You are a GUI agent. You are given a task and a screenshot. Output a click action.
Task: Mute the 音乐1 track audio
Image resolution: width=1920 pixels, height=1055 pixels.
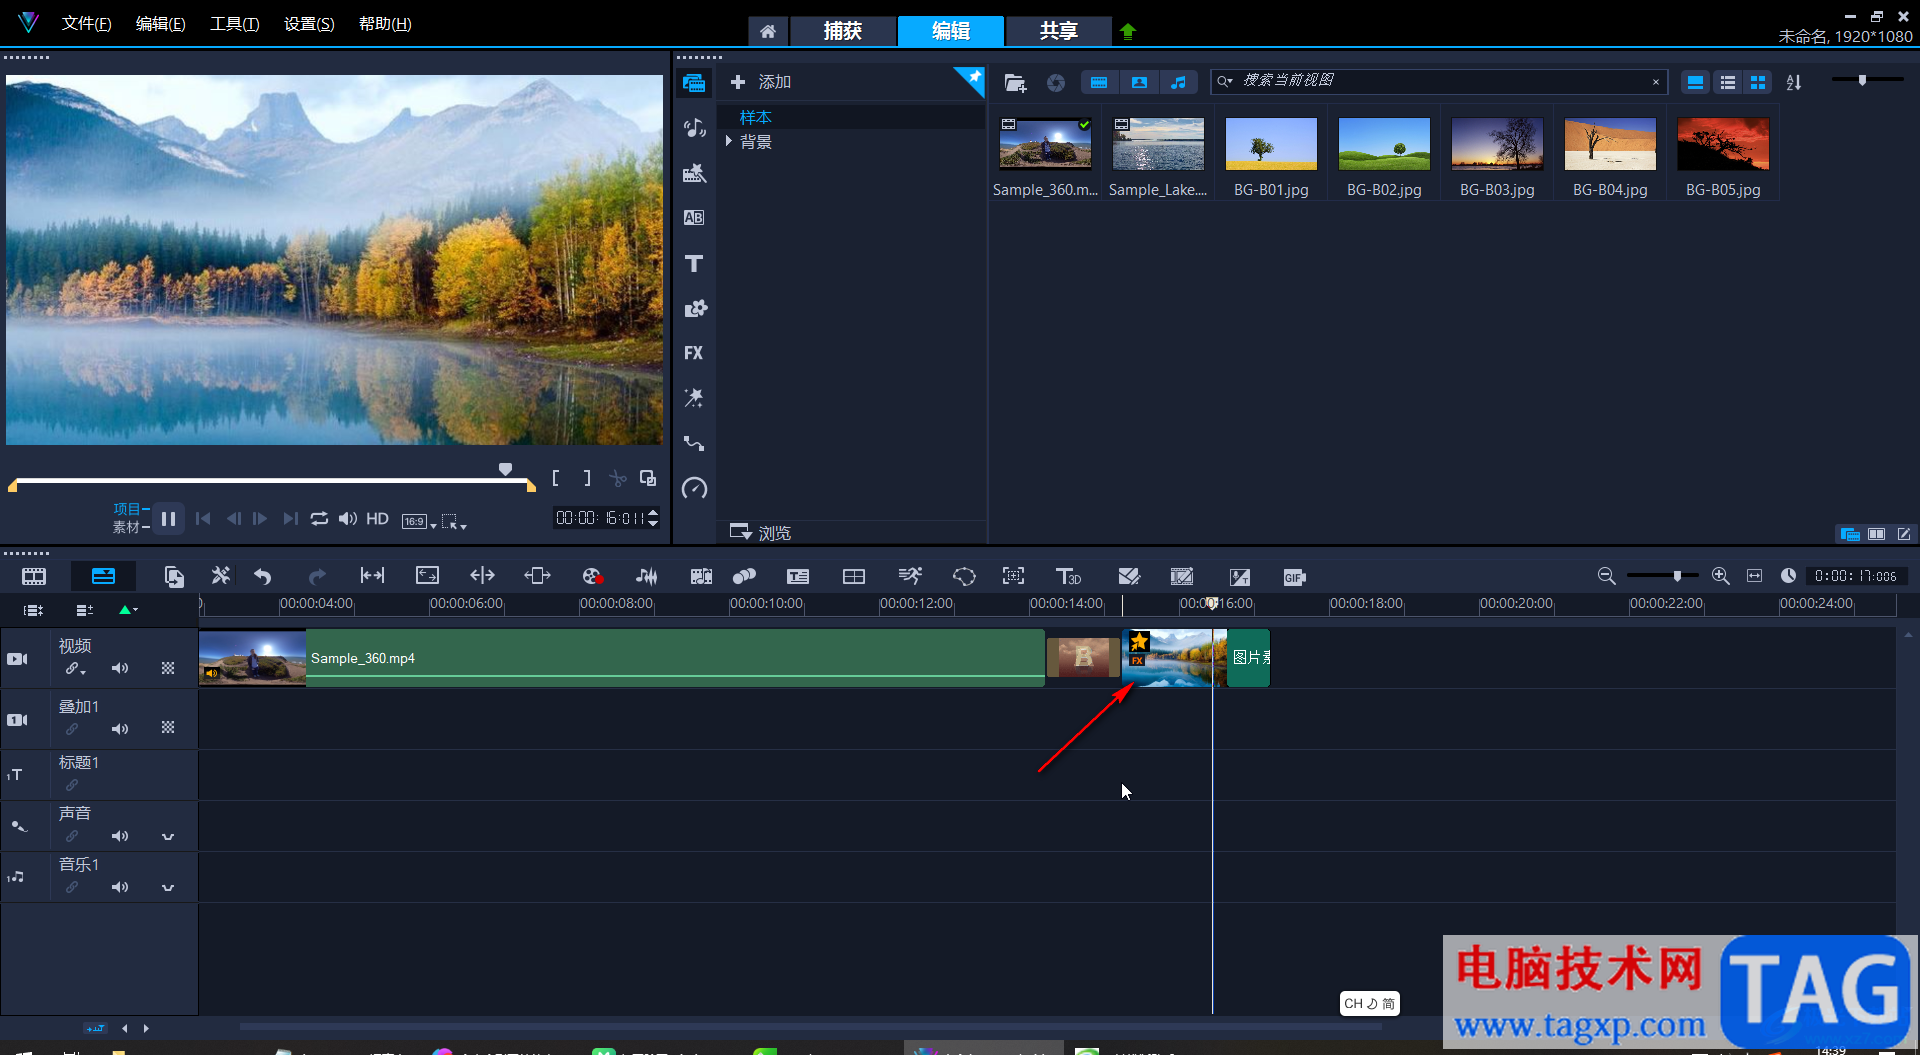tap(120, 887)
